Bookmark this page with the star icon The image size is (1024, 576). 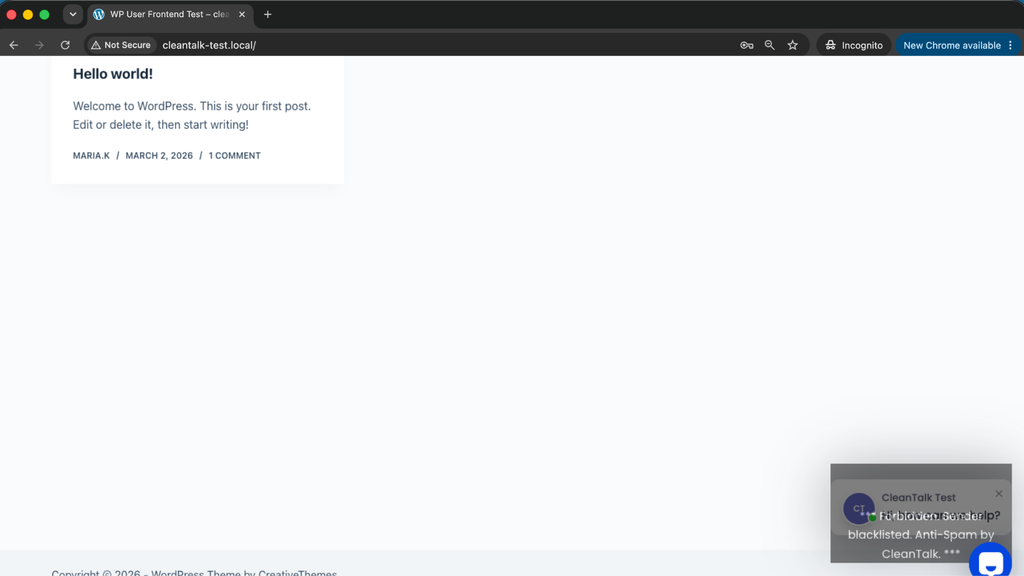[793, 45]
